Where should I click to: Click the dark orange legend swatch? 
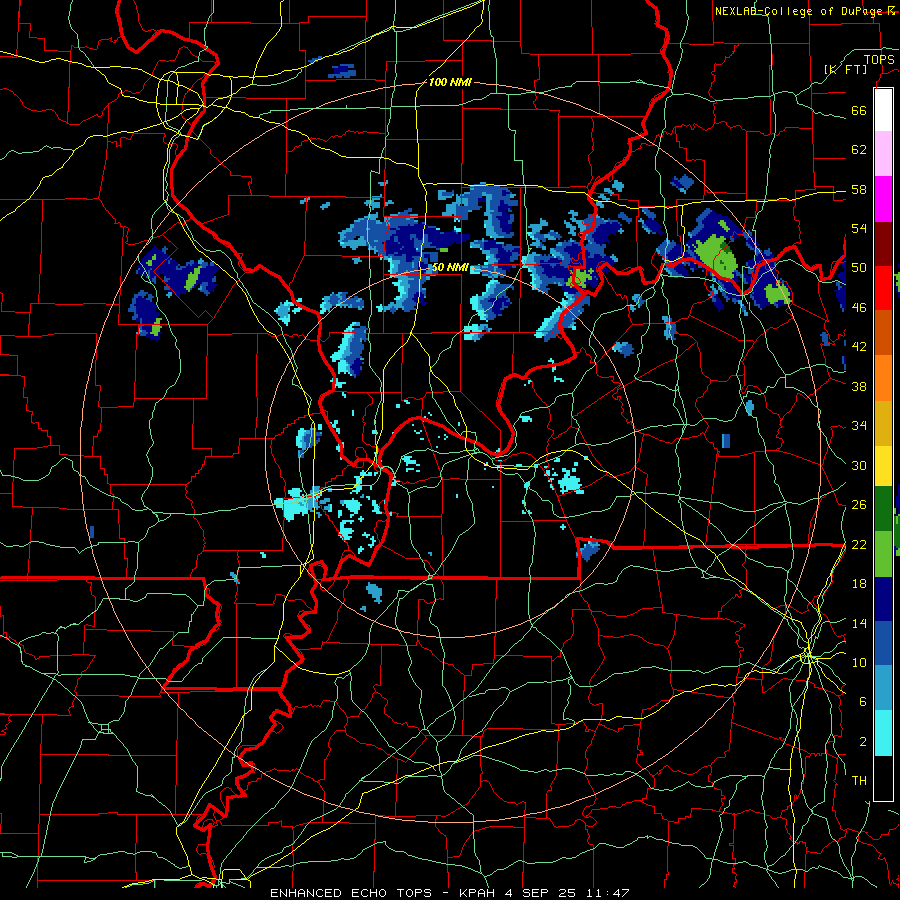click(883, 333)
